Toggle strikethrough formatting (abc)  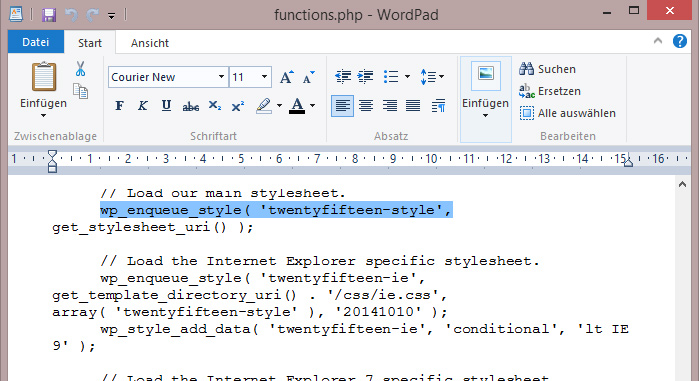pyautogui.click(x=190, y=106)
